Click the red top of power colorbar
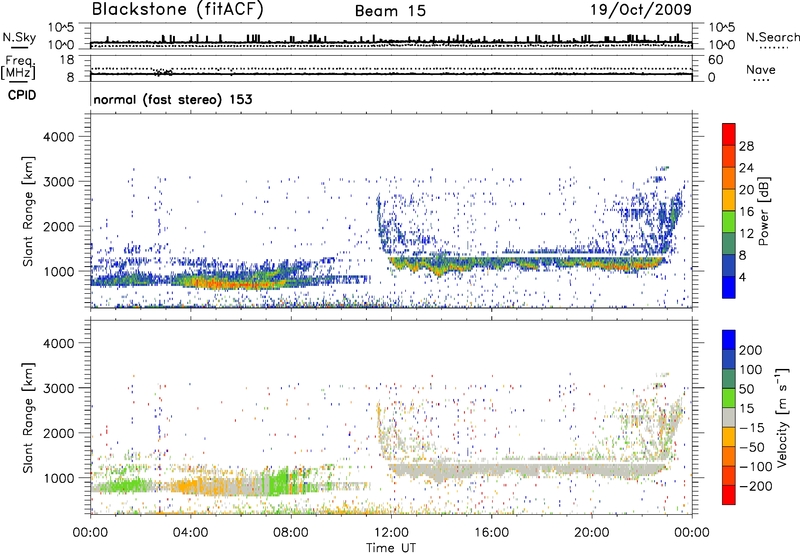The height and width of the screenshot is (554, 800). pyautogui.click(x=729, y=134)
